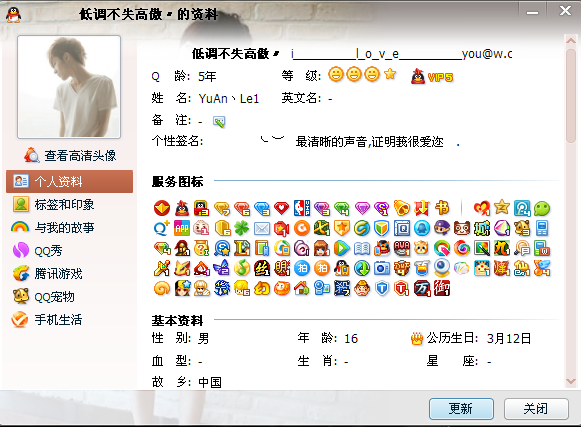581x427 pixels.
Task: Click the AVA game service icon
Action: 402,248
